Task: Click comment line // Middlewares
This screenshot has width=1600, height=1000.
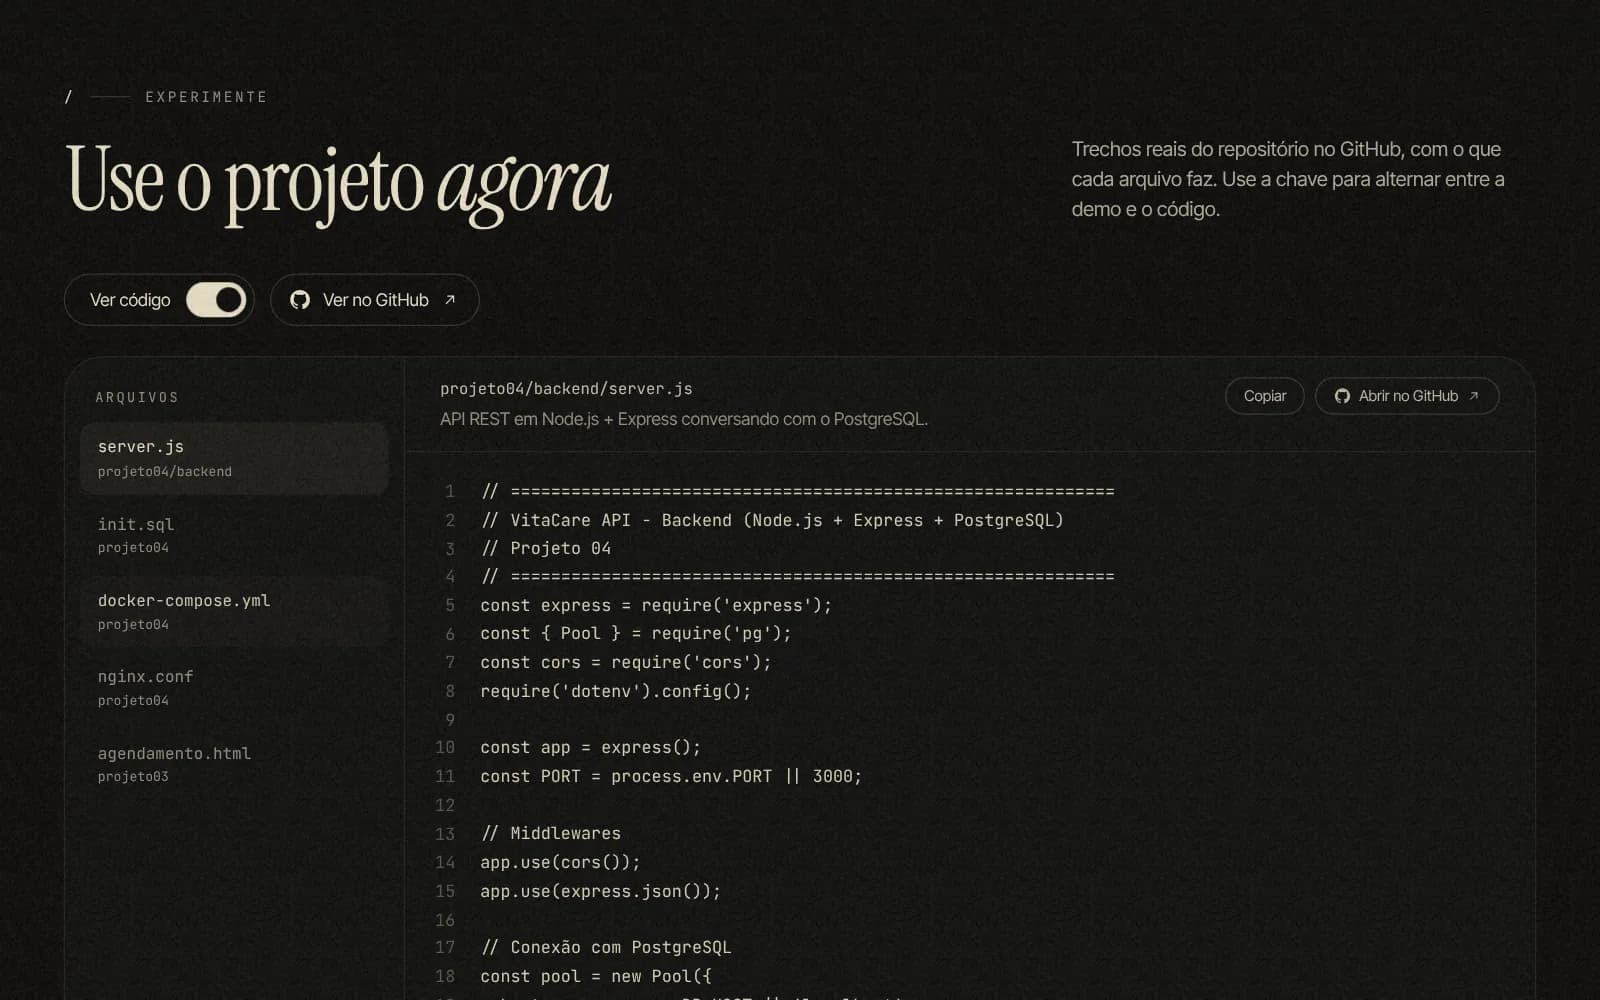Action: tap(551, 833)
